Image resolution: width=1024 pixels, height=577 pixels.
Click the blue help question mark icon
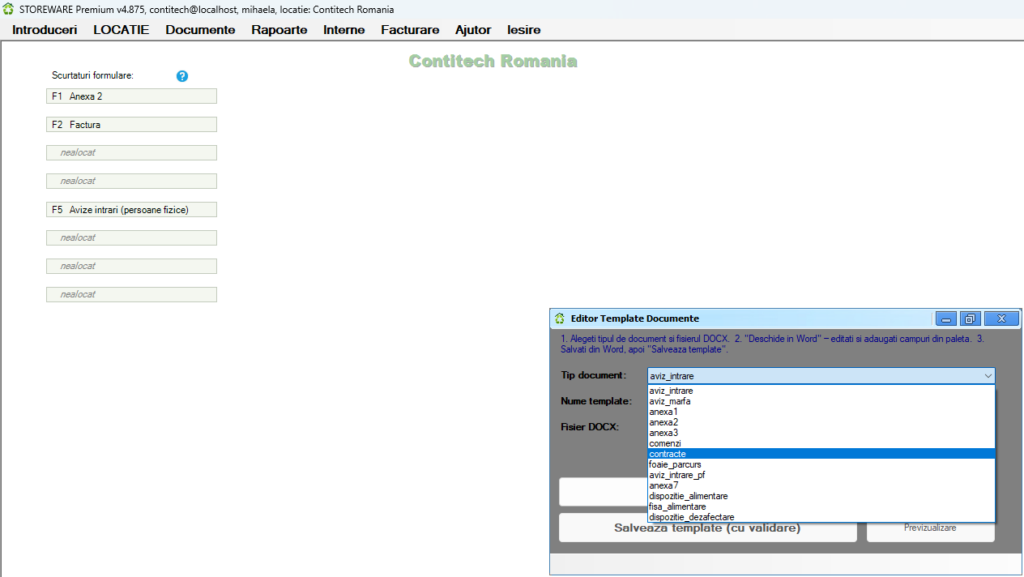tap(182, 76)
